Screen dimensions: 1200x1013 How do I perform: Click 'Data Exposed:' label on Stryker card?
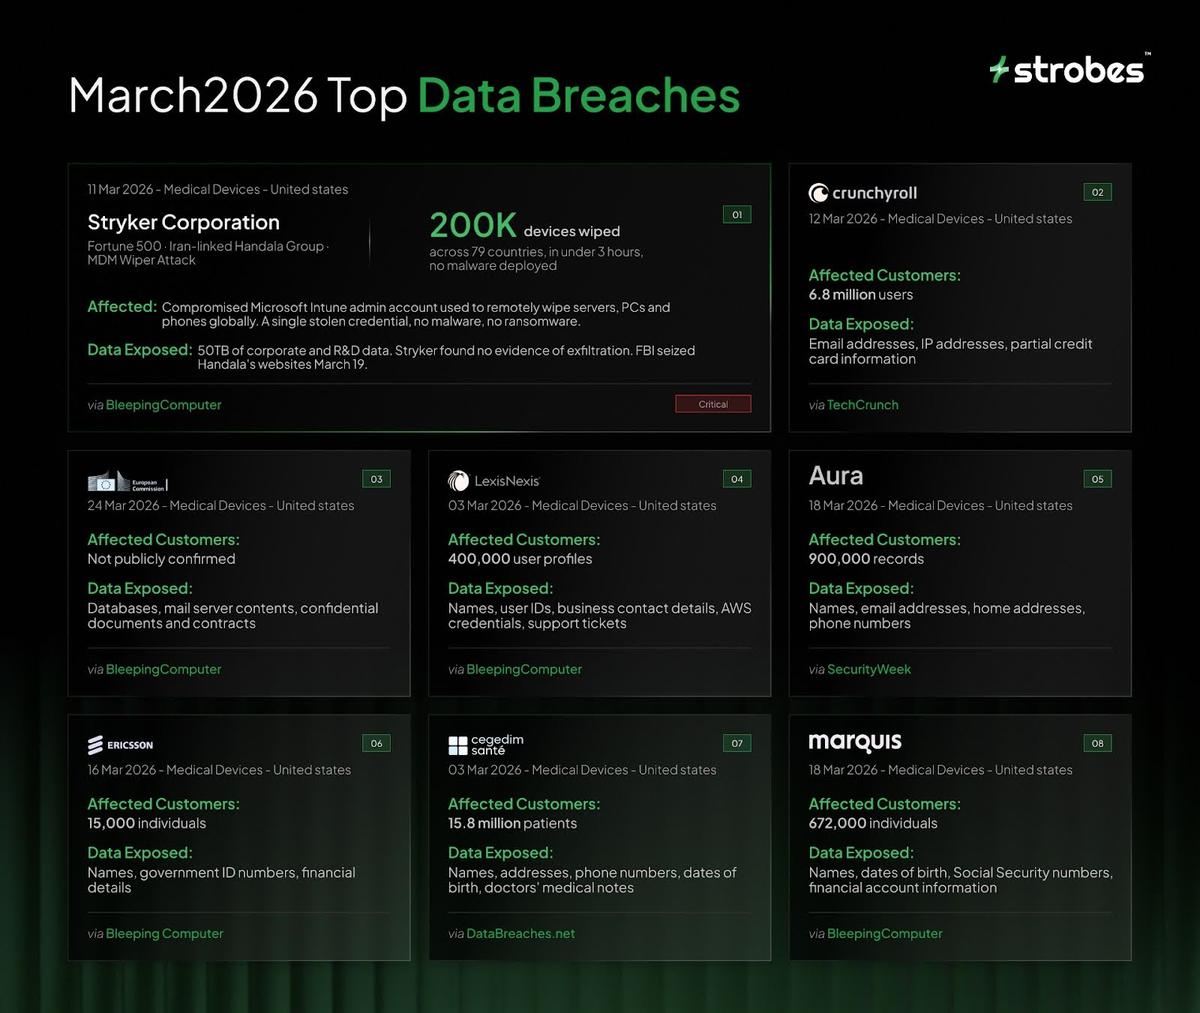[140, 349]
